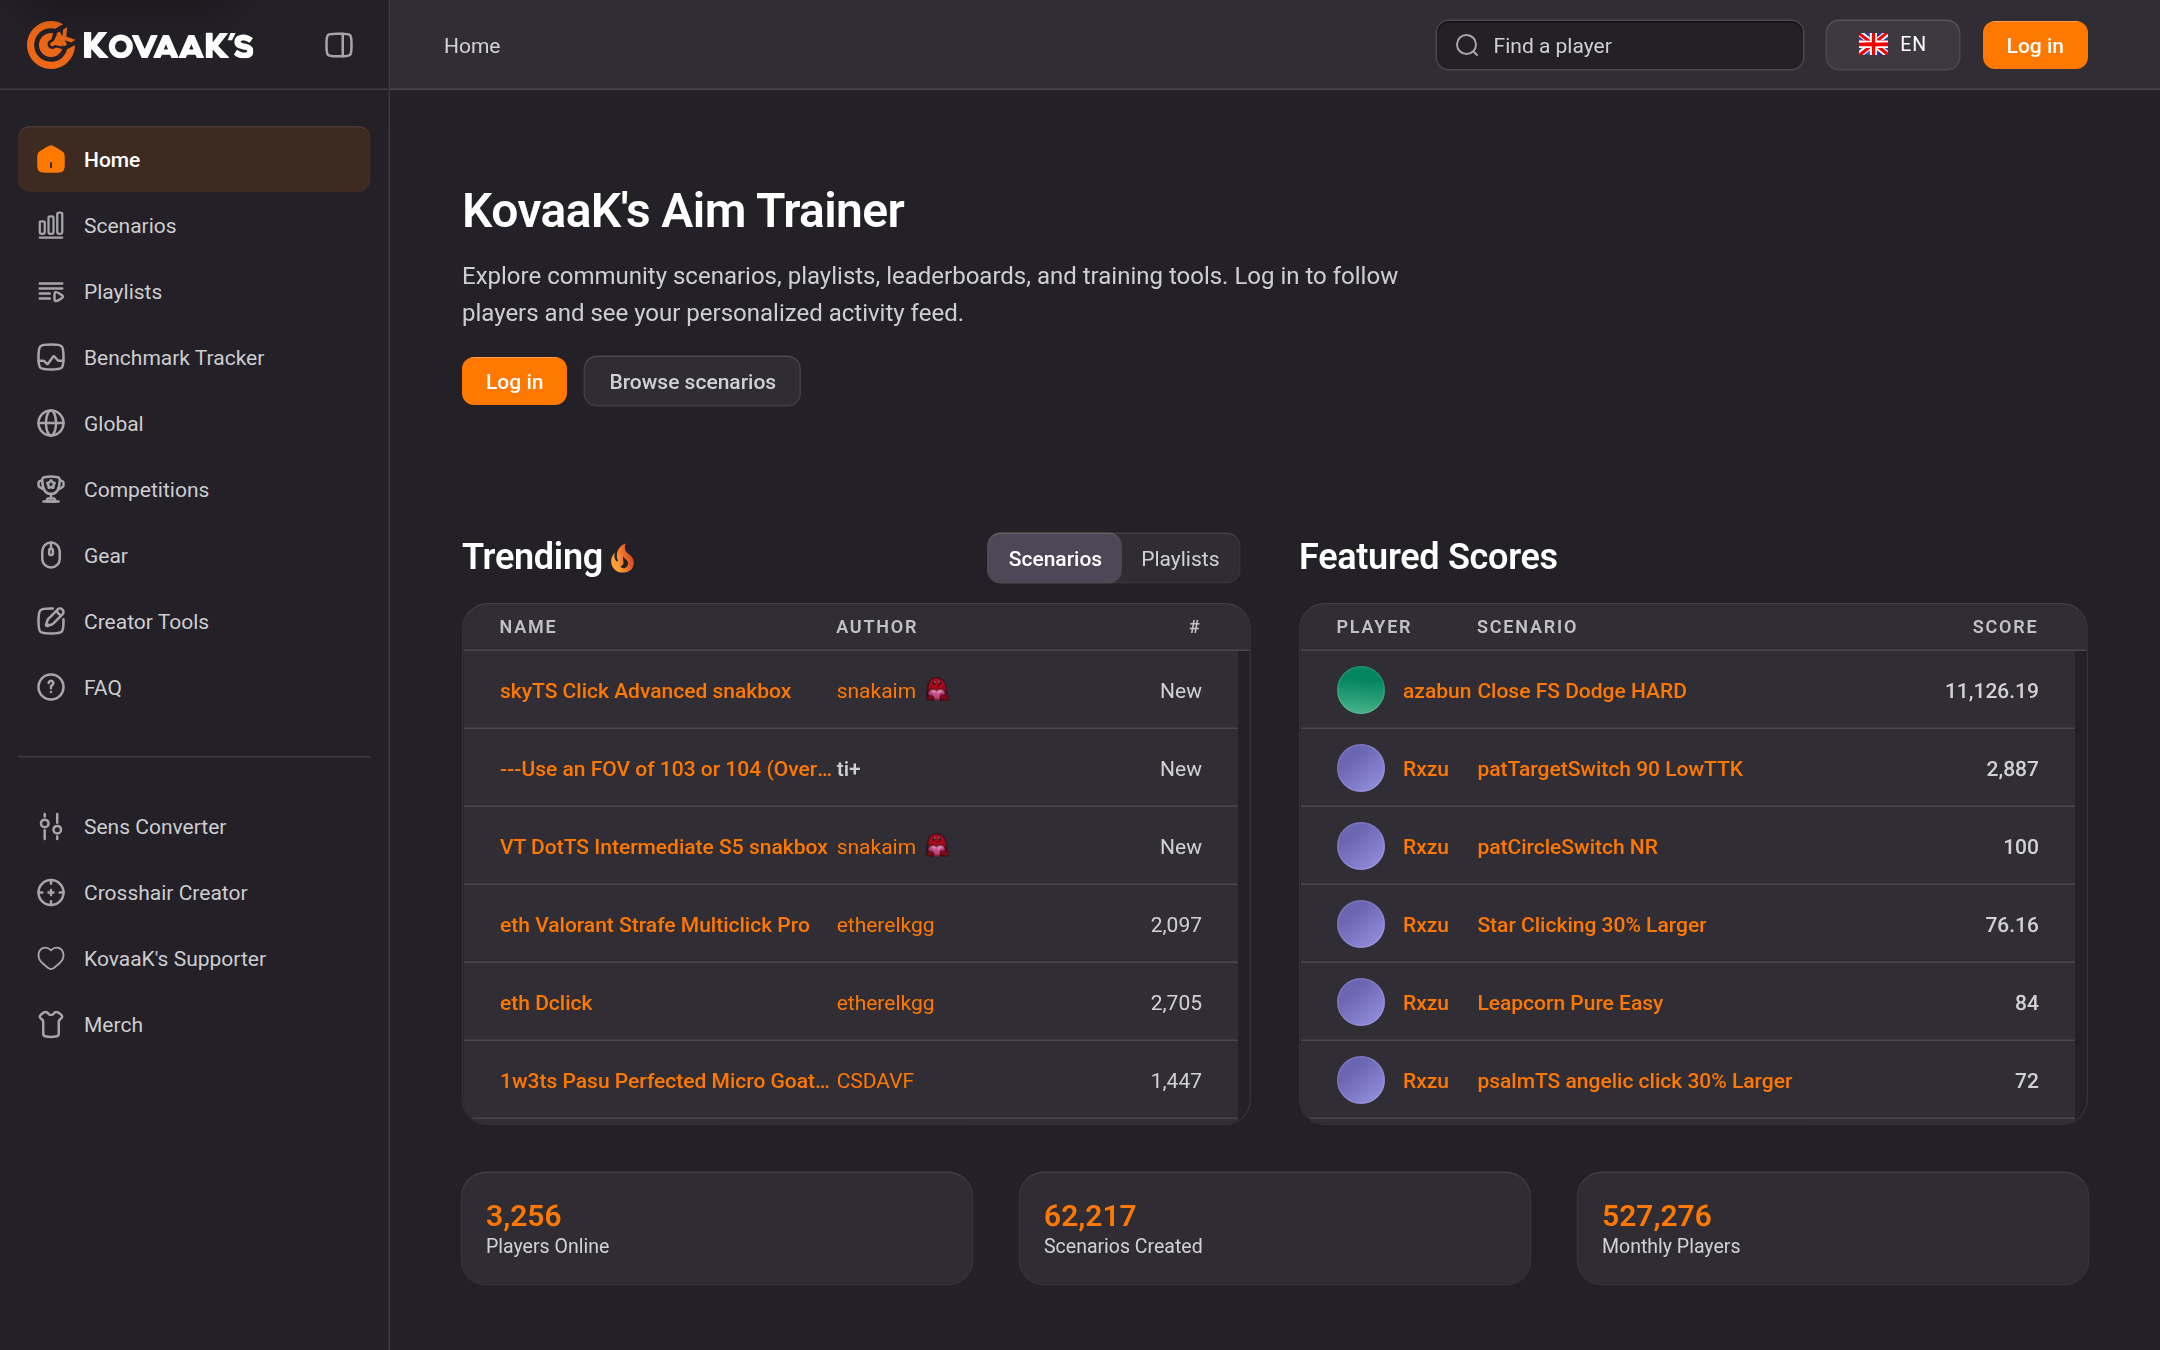Click the search magnifier icon in Find a player
Image resolution: width=2160 pixels, height=1350 pixels.
1467,45
